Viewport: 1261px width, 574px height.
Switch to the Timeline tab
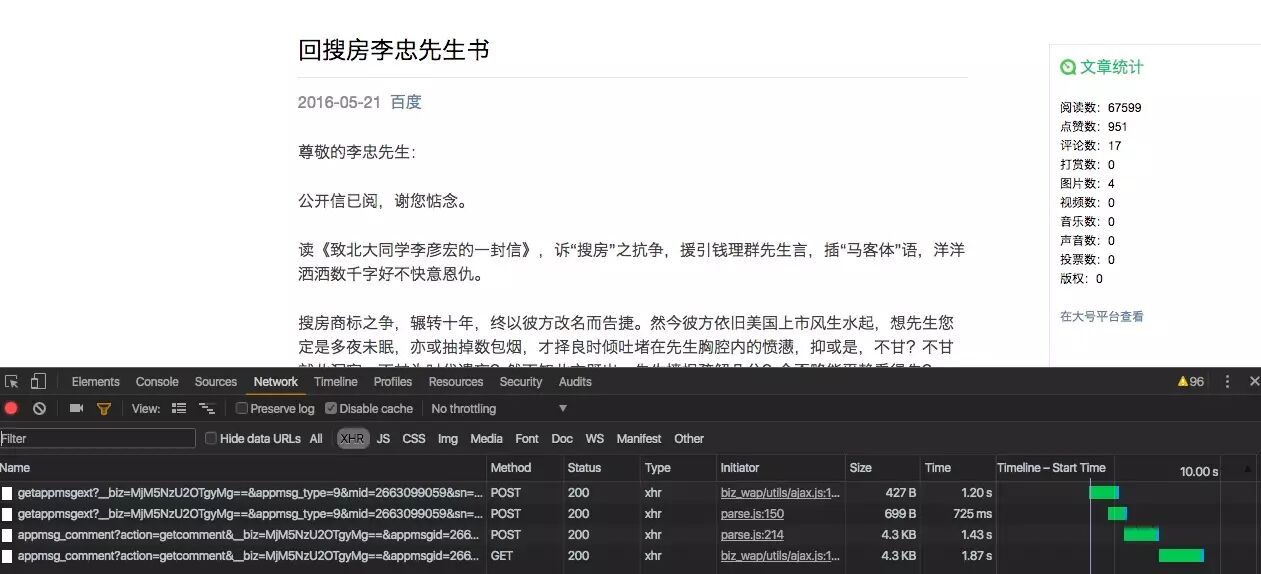(336, 381)
